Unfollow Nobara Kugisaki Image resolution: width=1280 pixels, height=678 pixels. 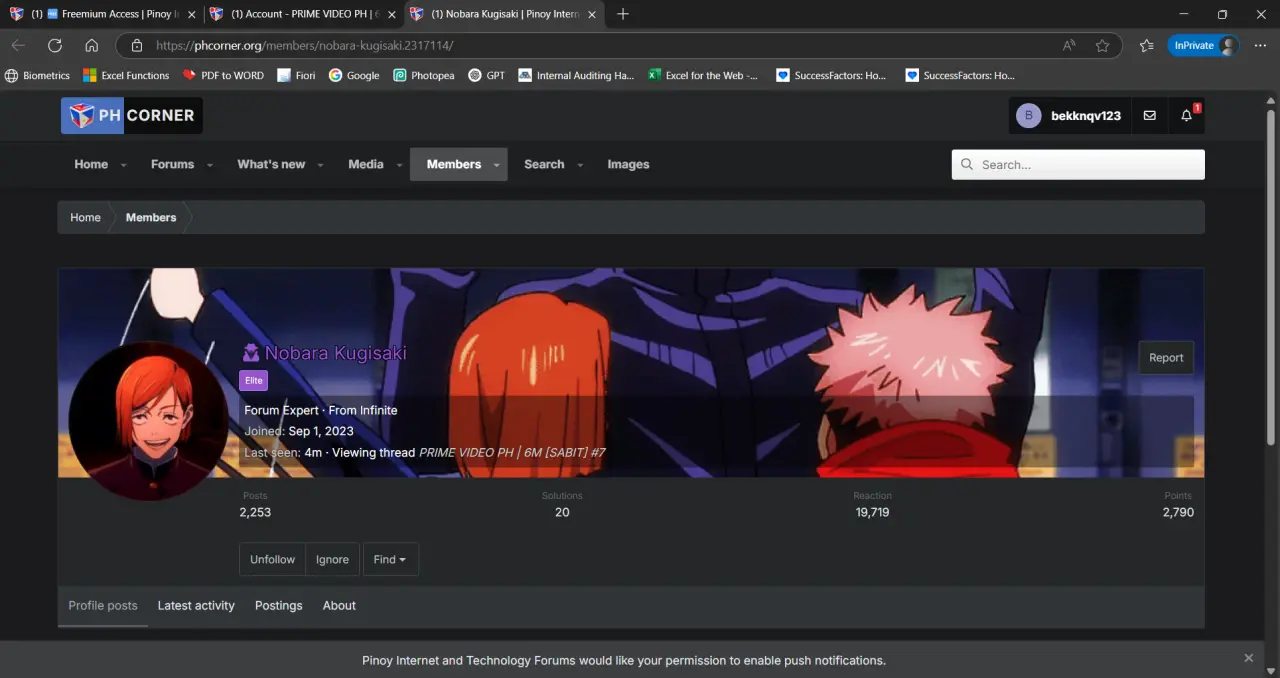click(272, 559)
